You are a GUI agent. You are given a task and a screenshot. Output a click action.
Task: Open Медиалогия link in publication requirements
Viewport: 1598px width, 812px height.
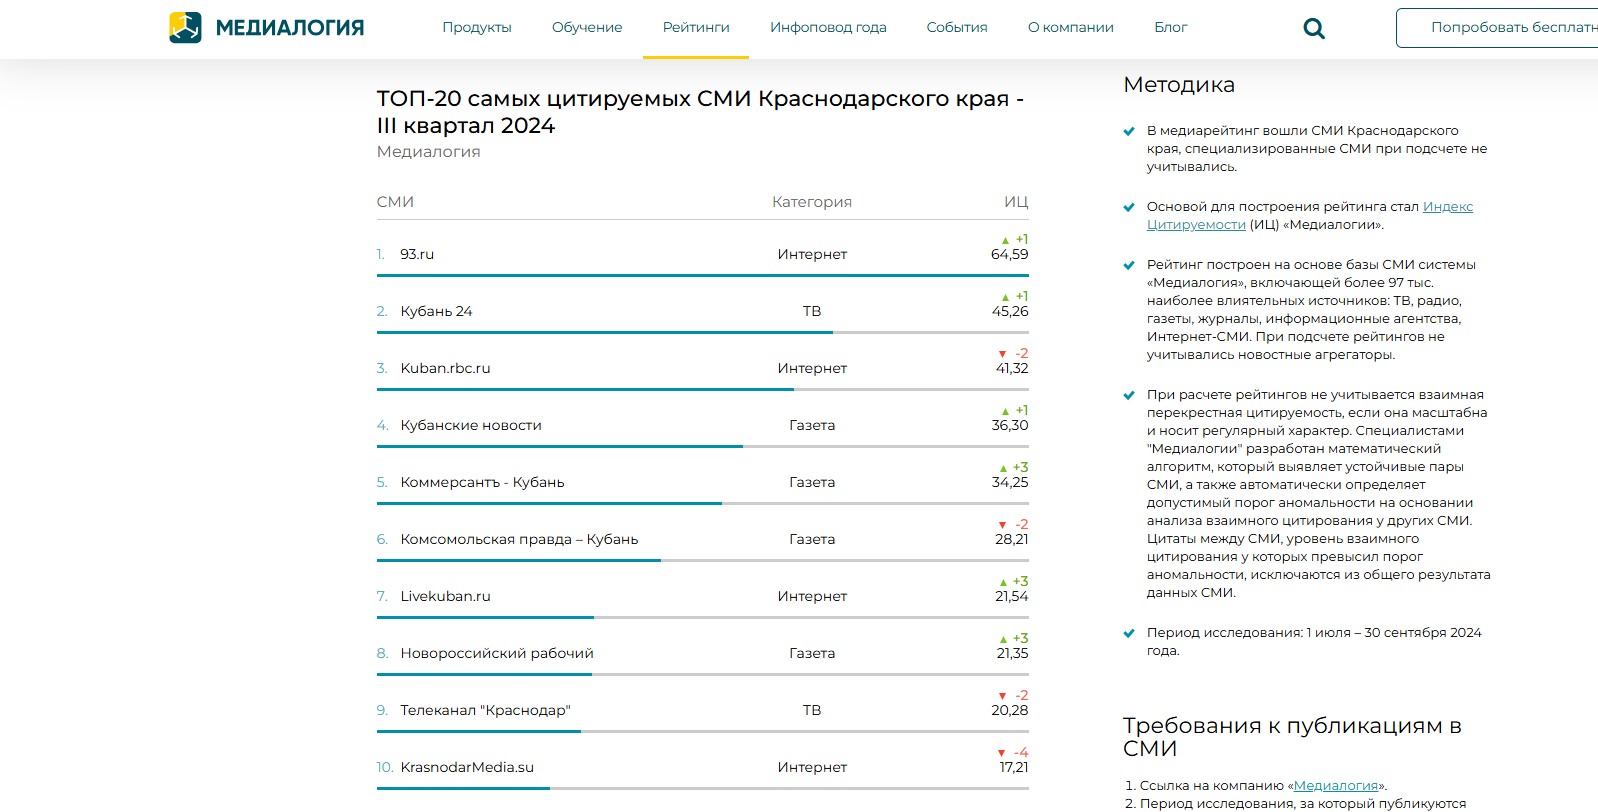tap(1335, 786)
